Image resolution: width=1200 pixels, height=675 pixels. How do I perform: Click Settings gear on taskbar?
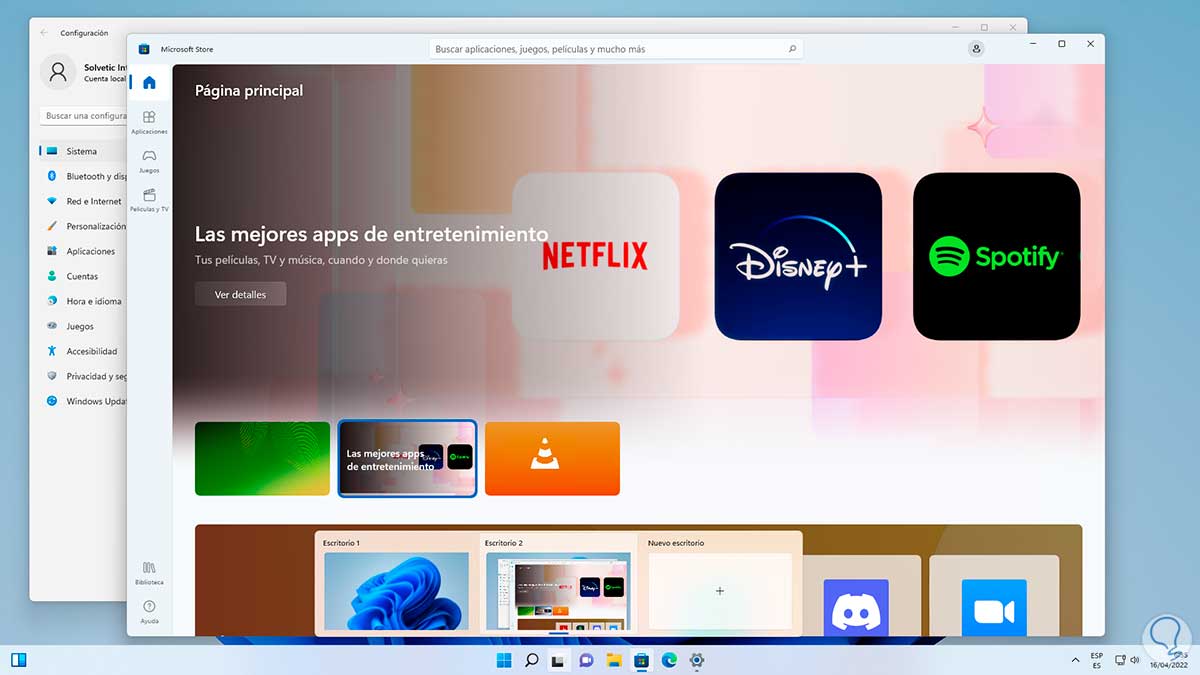tap(697, 660)
